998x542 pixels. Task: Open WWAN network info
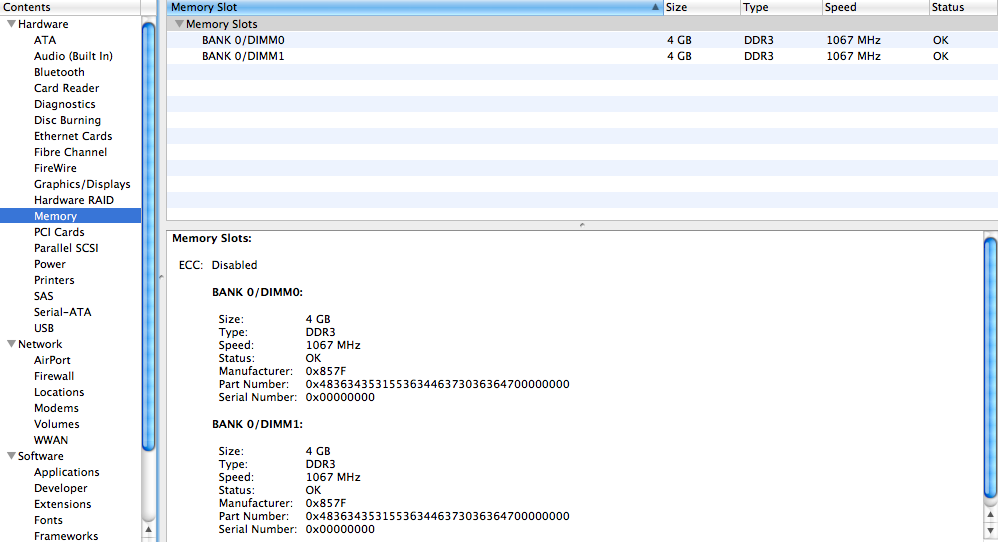coord(51,440)
